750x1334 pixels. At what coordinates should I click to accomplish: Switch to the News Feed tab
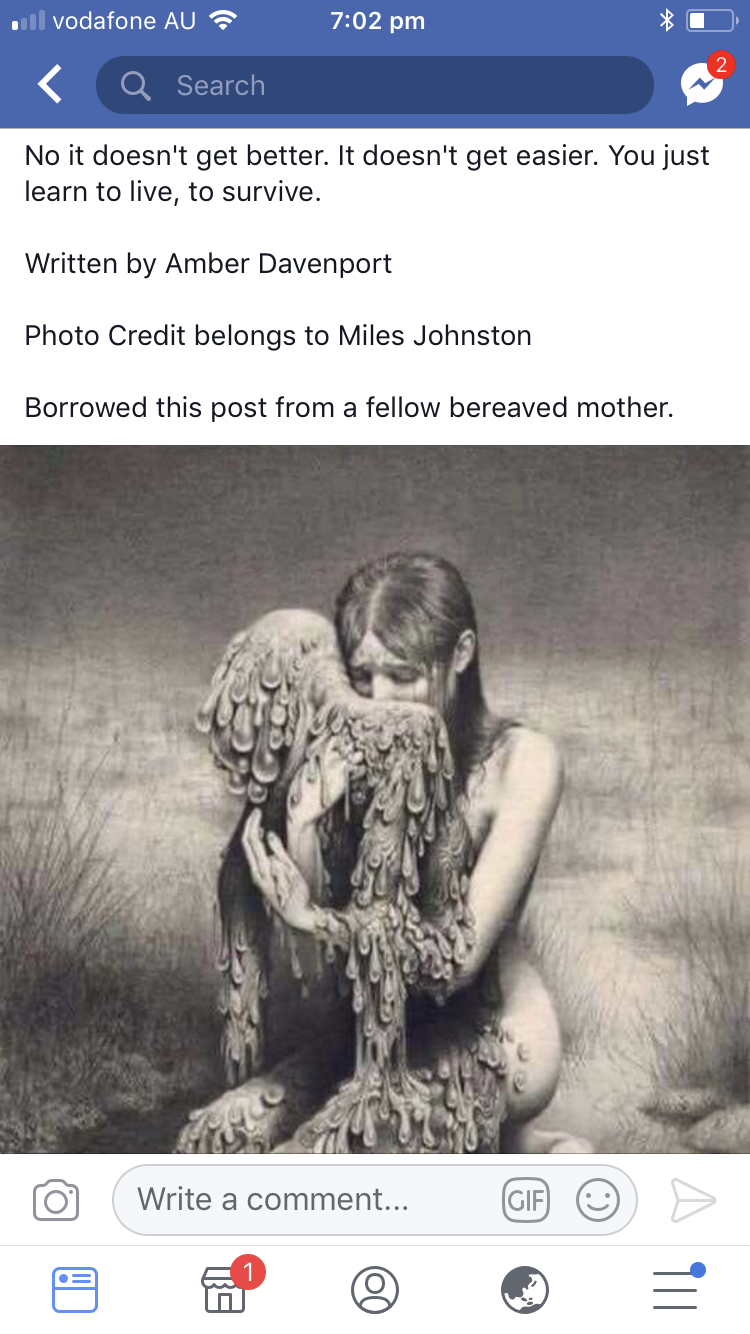(x=75, y=1290)
